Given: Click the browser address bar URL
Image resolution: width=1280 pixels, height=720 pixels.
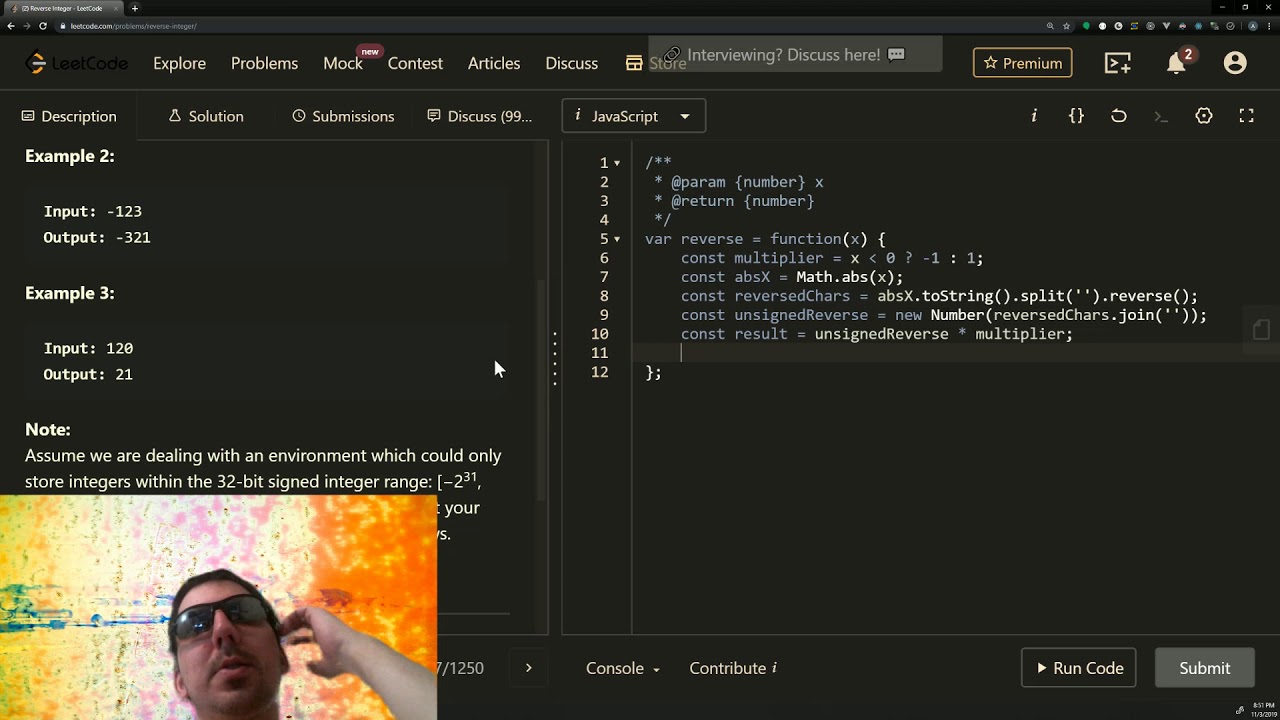Looking at the screenshot, I should (133, 26).
